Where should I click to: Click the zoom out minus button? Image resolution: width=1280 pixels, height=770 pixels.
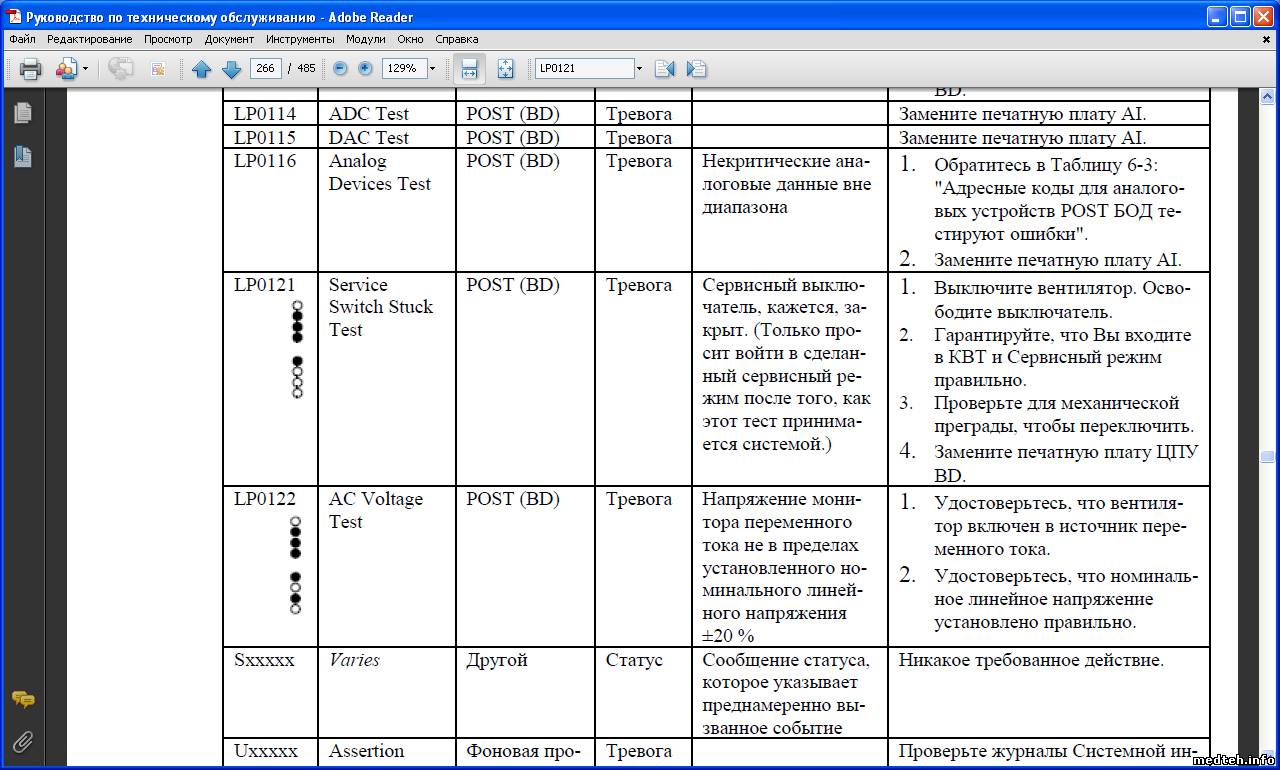[340, 69]
